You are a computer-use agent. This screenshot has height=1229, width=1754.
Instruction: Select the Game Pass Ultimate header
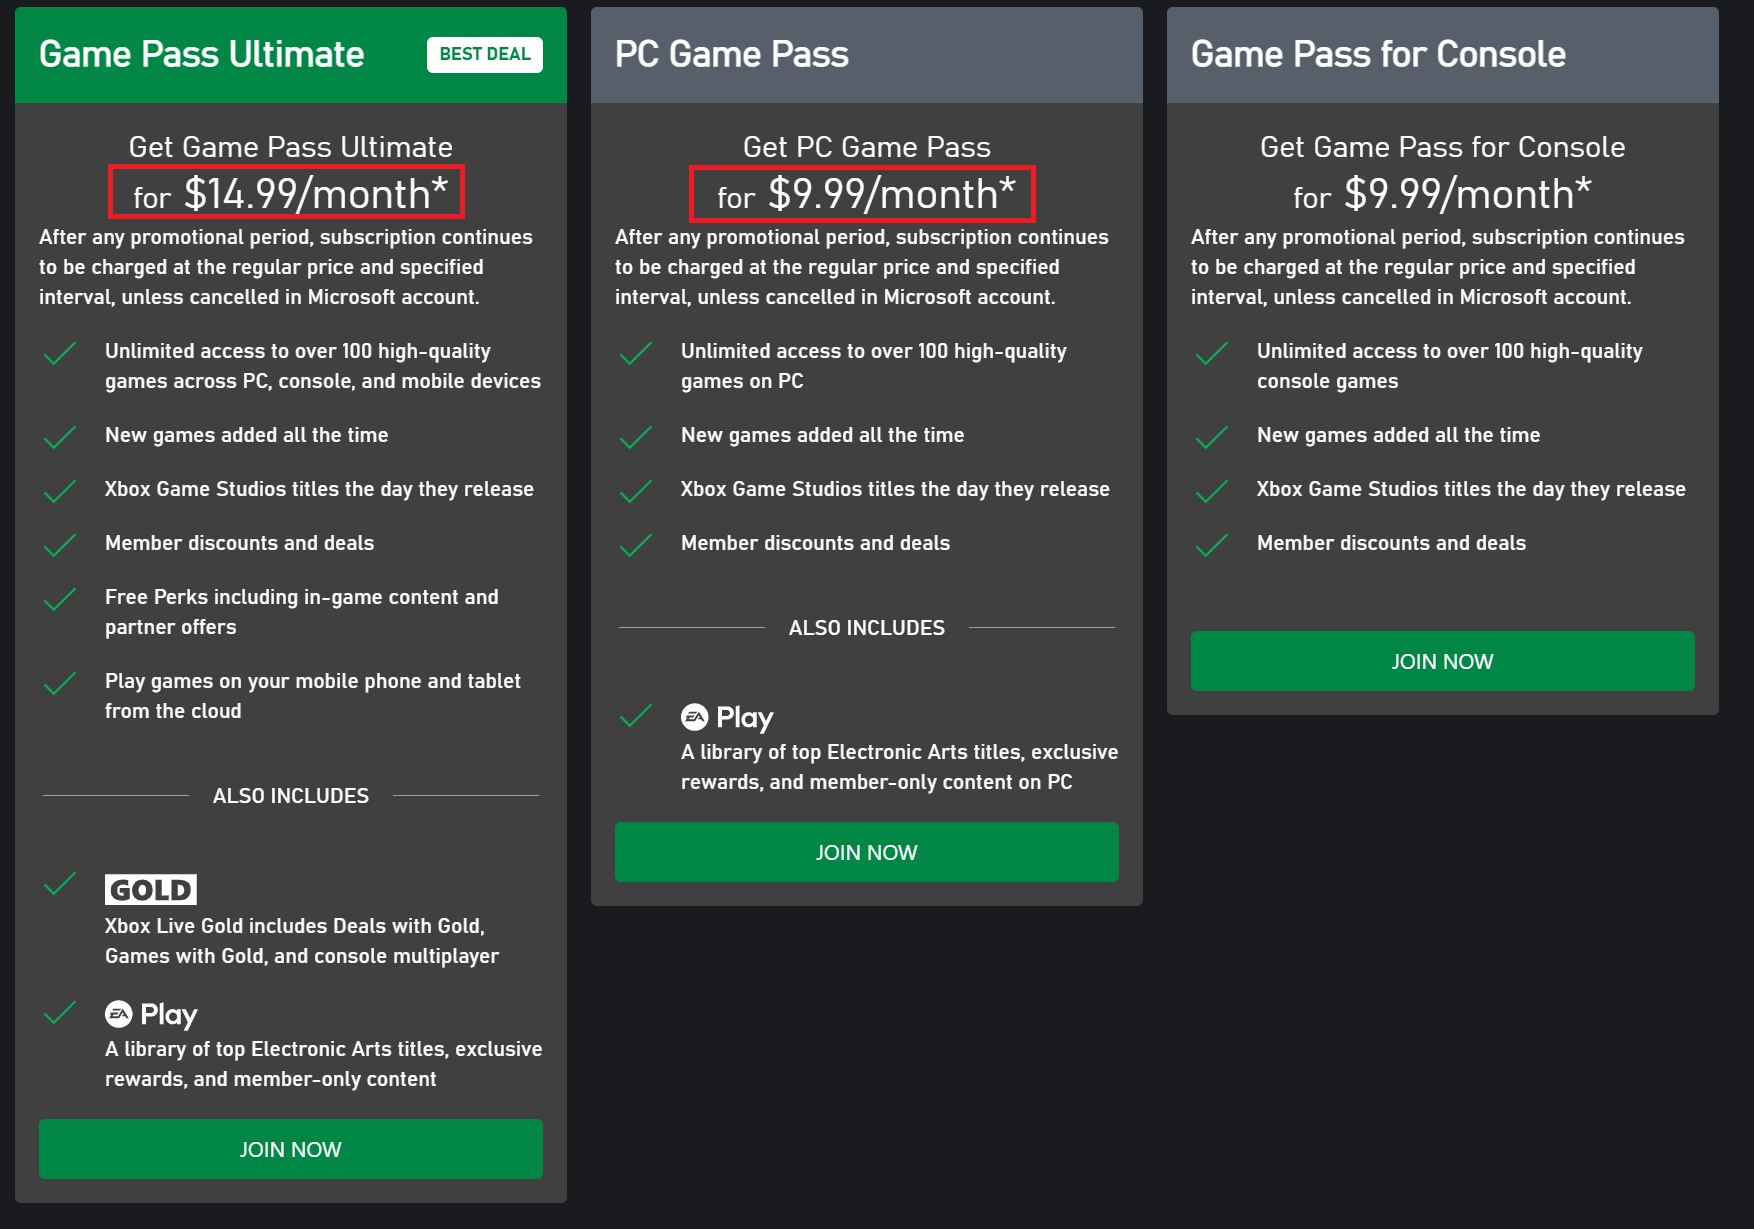tap(202, 55)
